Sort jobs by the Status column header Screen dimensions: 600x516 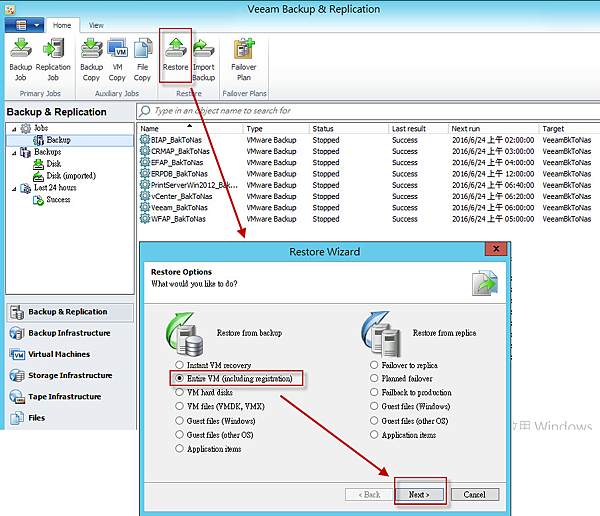point(349,129)
